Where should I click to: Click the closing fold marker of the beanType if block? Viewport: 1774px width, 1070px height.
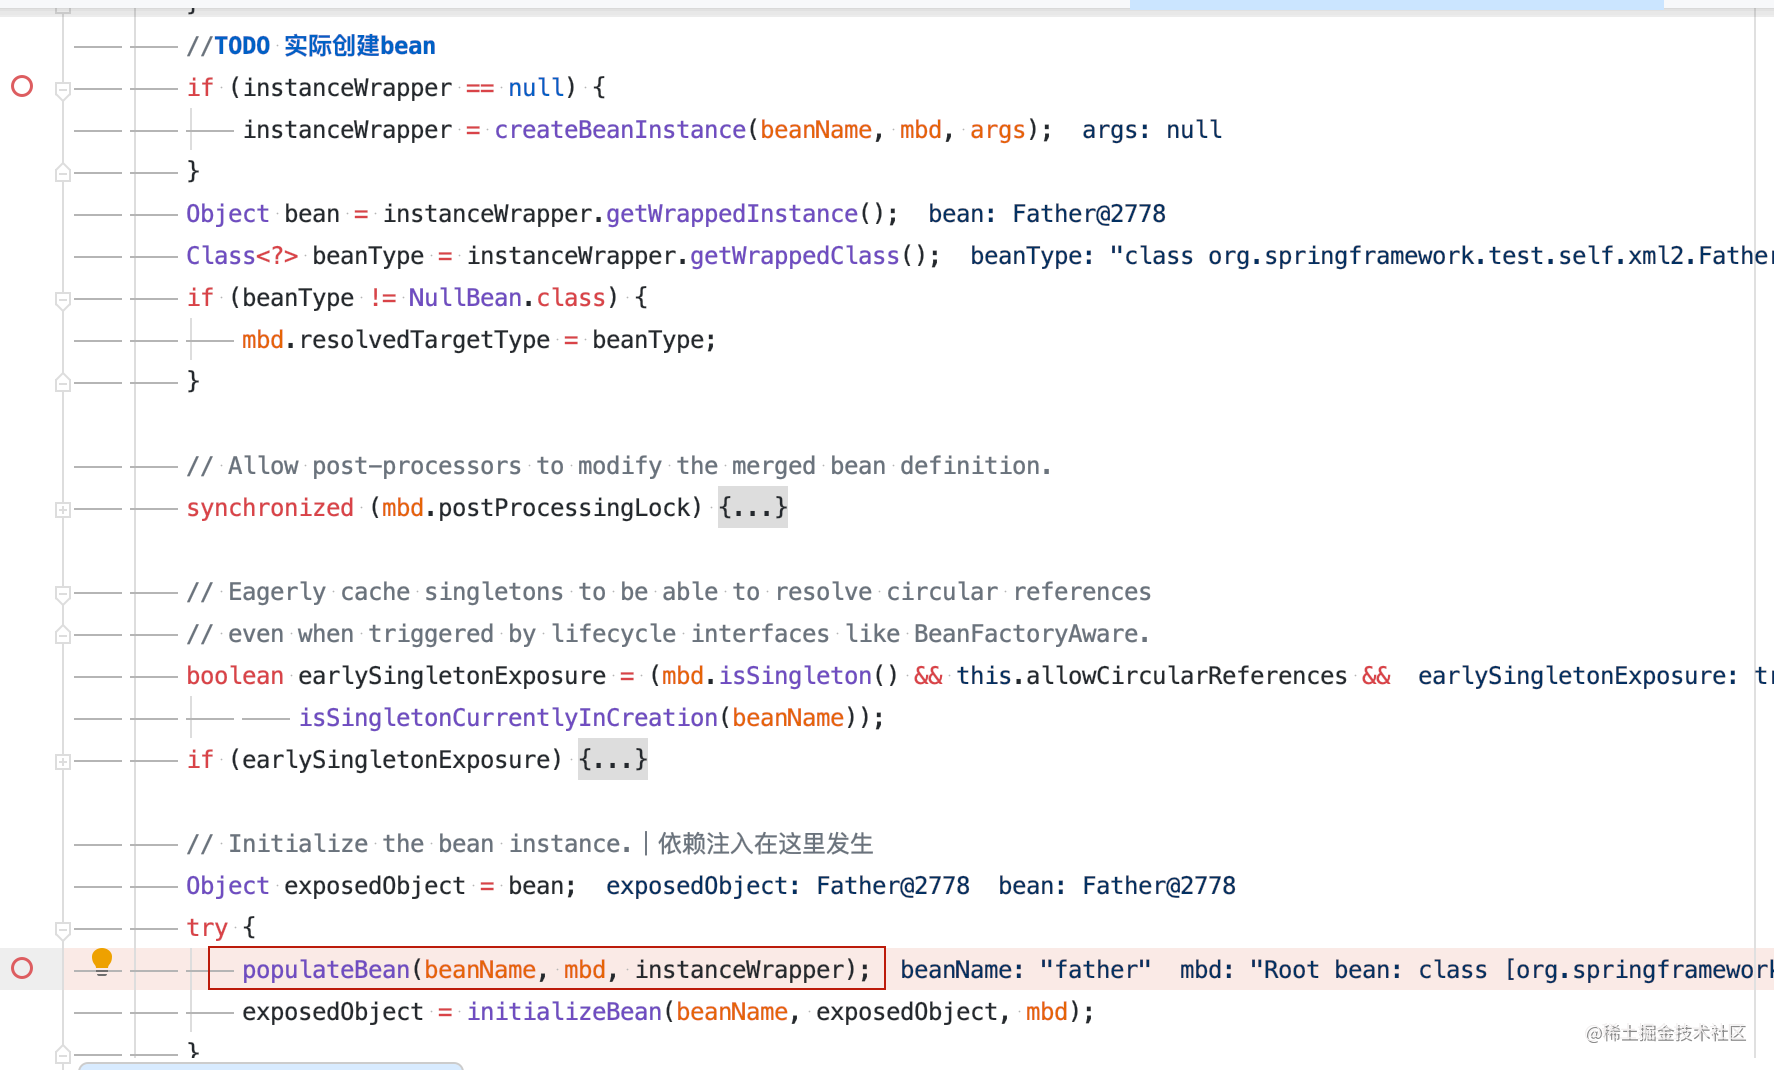coord(63,382)
